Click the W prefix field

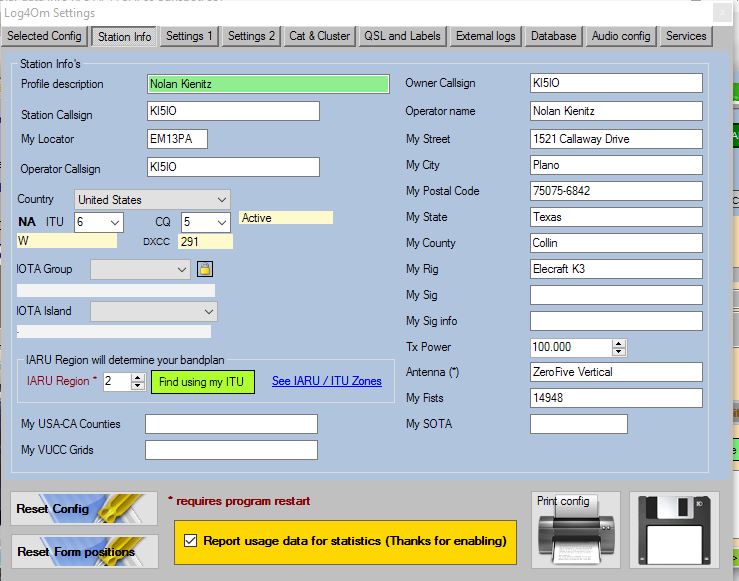tap(66, 241)
